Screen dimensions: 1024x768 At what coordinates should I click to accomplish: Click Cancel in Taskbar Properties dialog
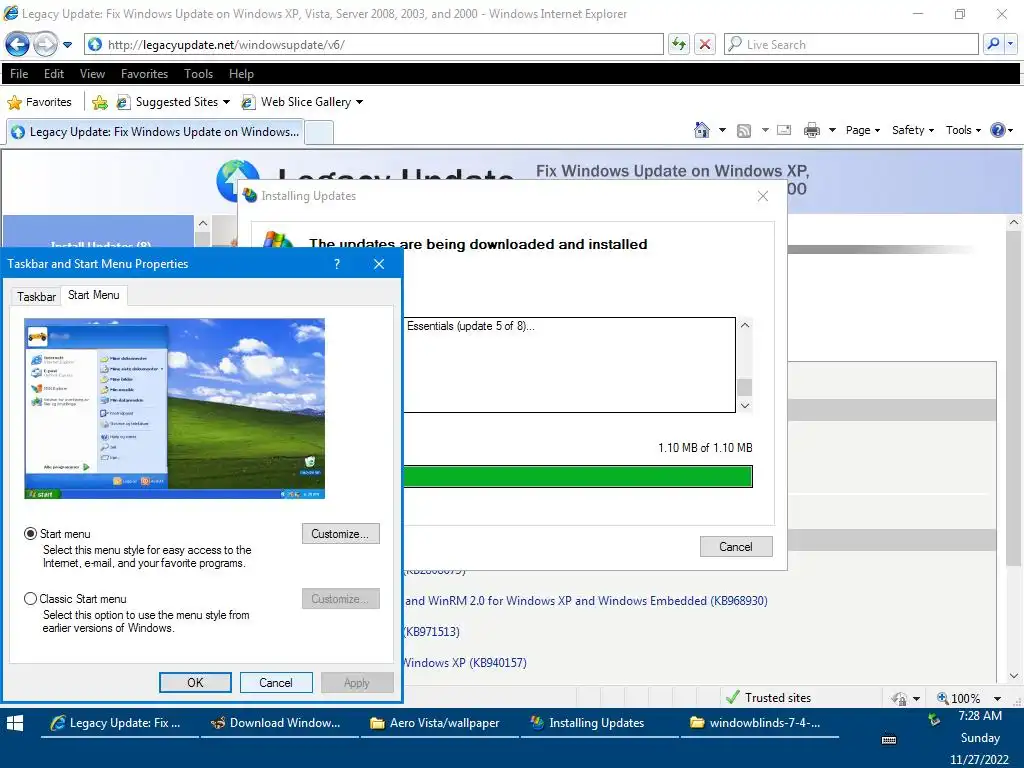coord(276,682)
